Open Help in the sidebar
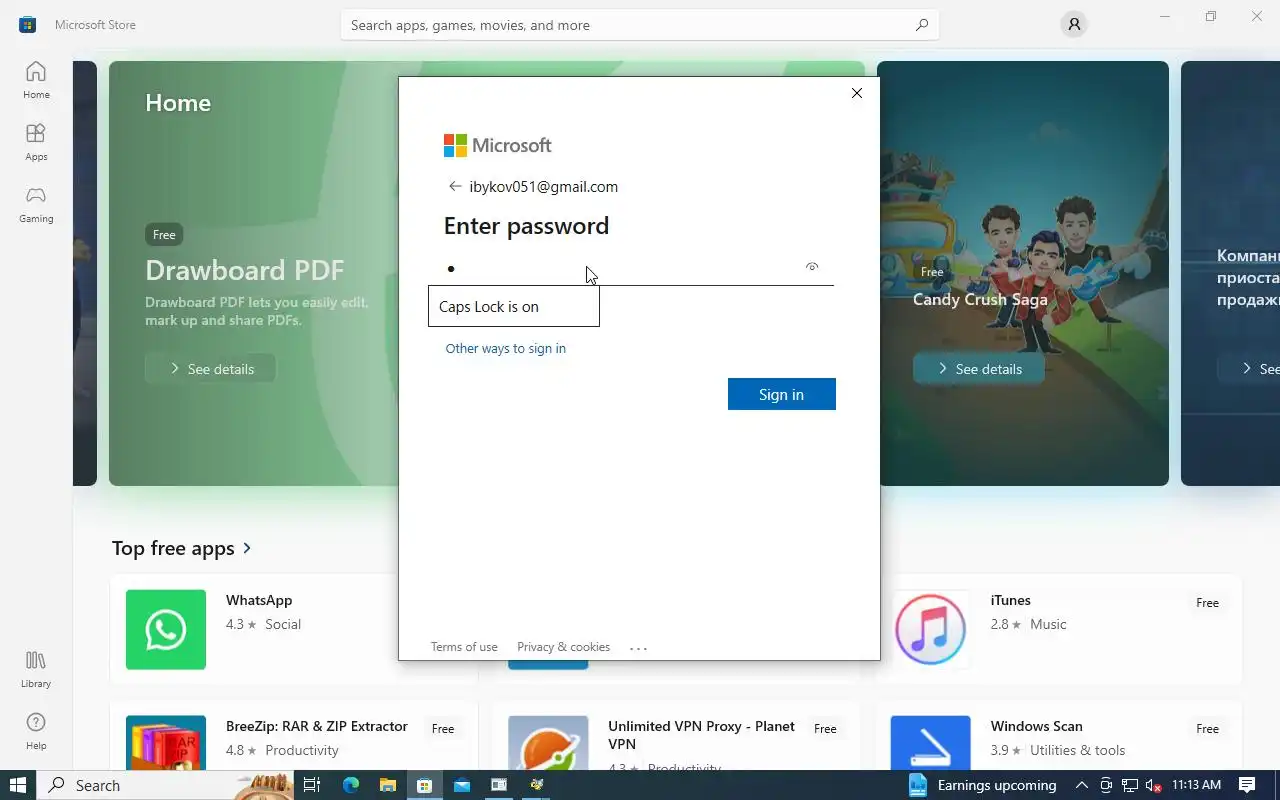The width and height of the screenshot is (1280, 800). tap(36, 731)
